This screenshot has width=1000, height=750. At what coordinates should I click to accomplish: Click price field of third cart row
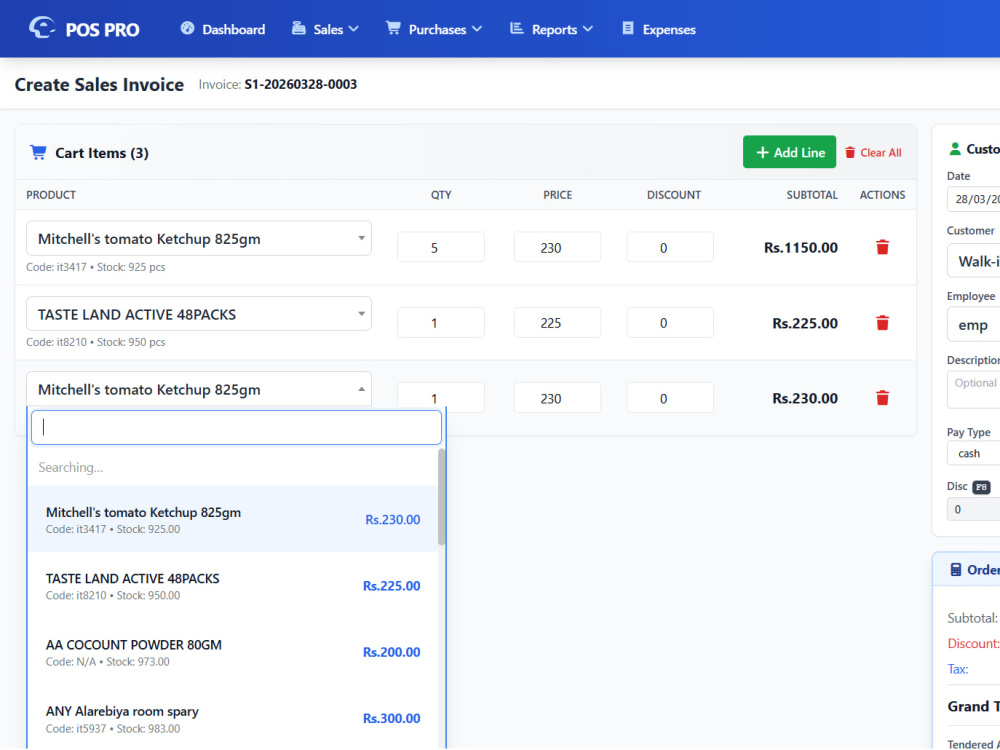click(x=557, y=398)
